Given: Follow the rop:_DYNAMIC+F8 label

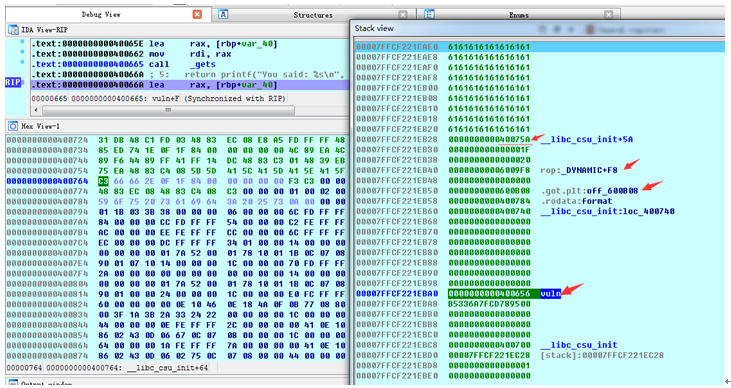Looking at the screenshot, I should click(x=579, y=170).
